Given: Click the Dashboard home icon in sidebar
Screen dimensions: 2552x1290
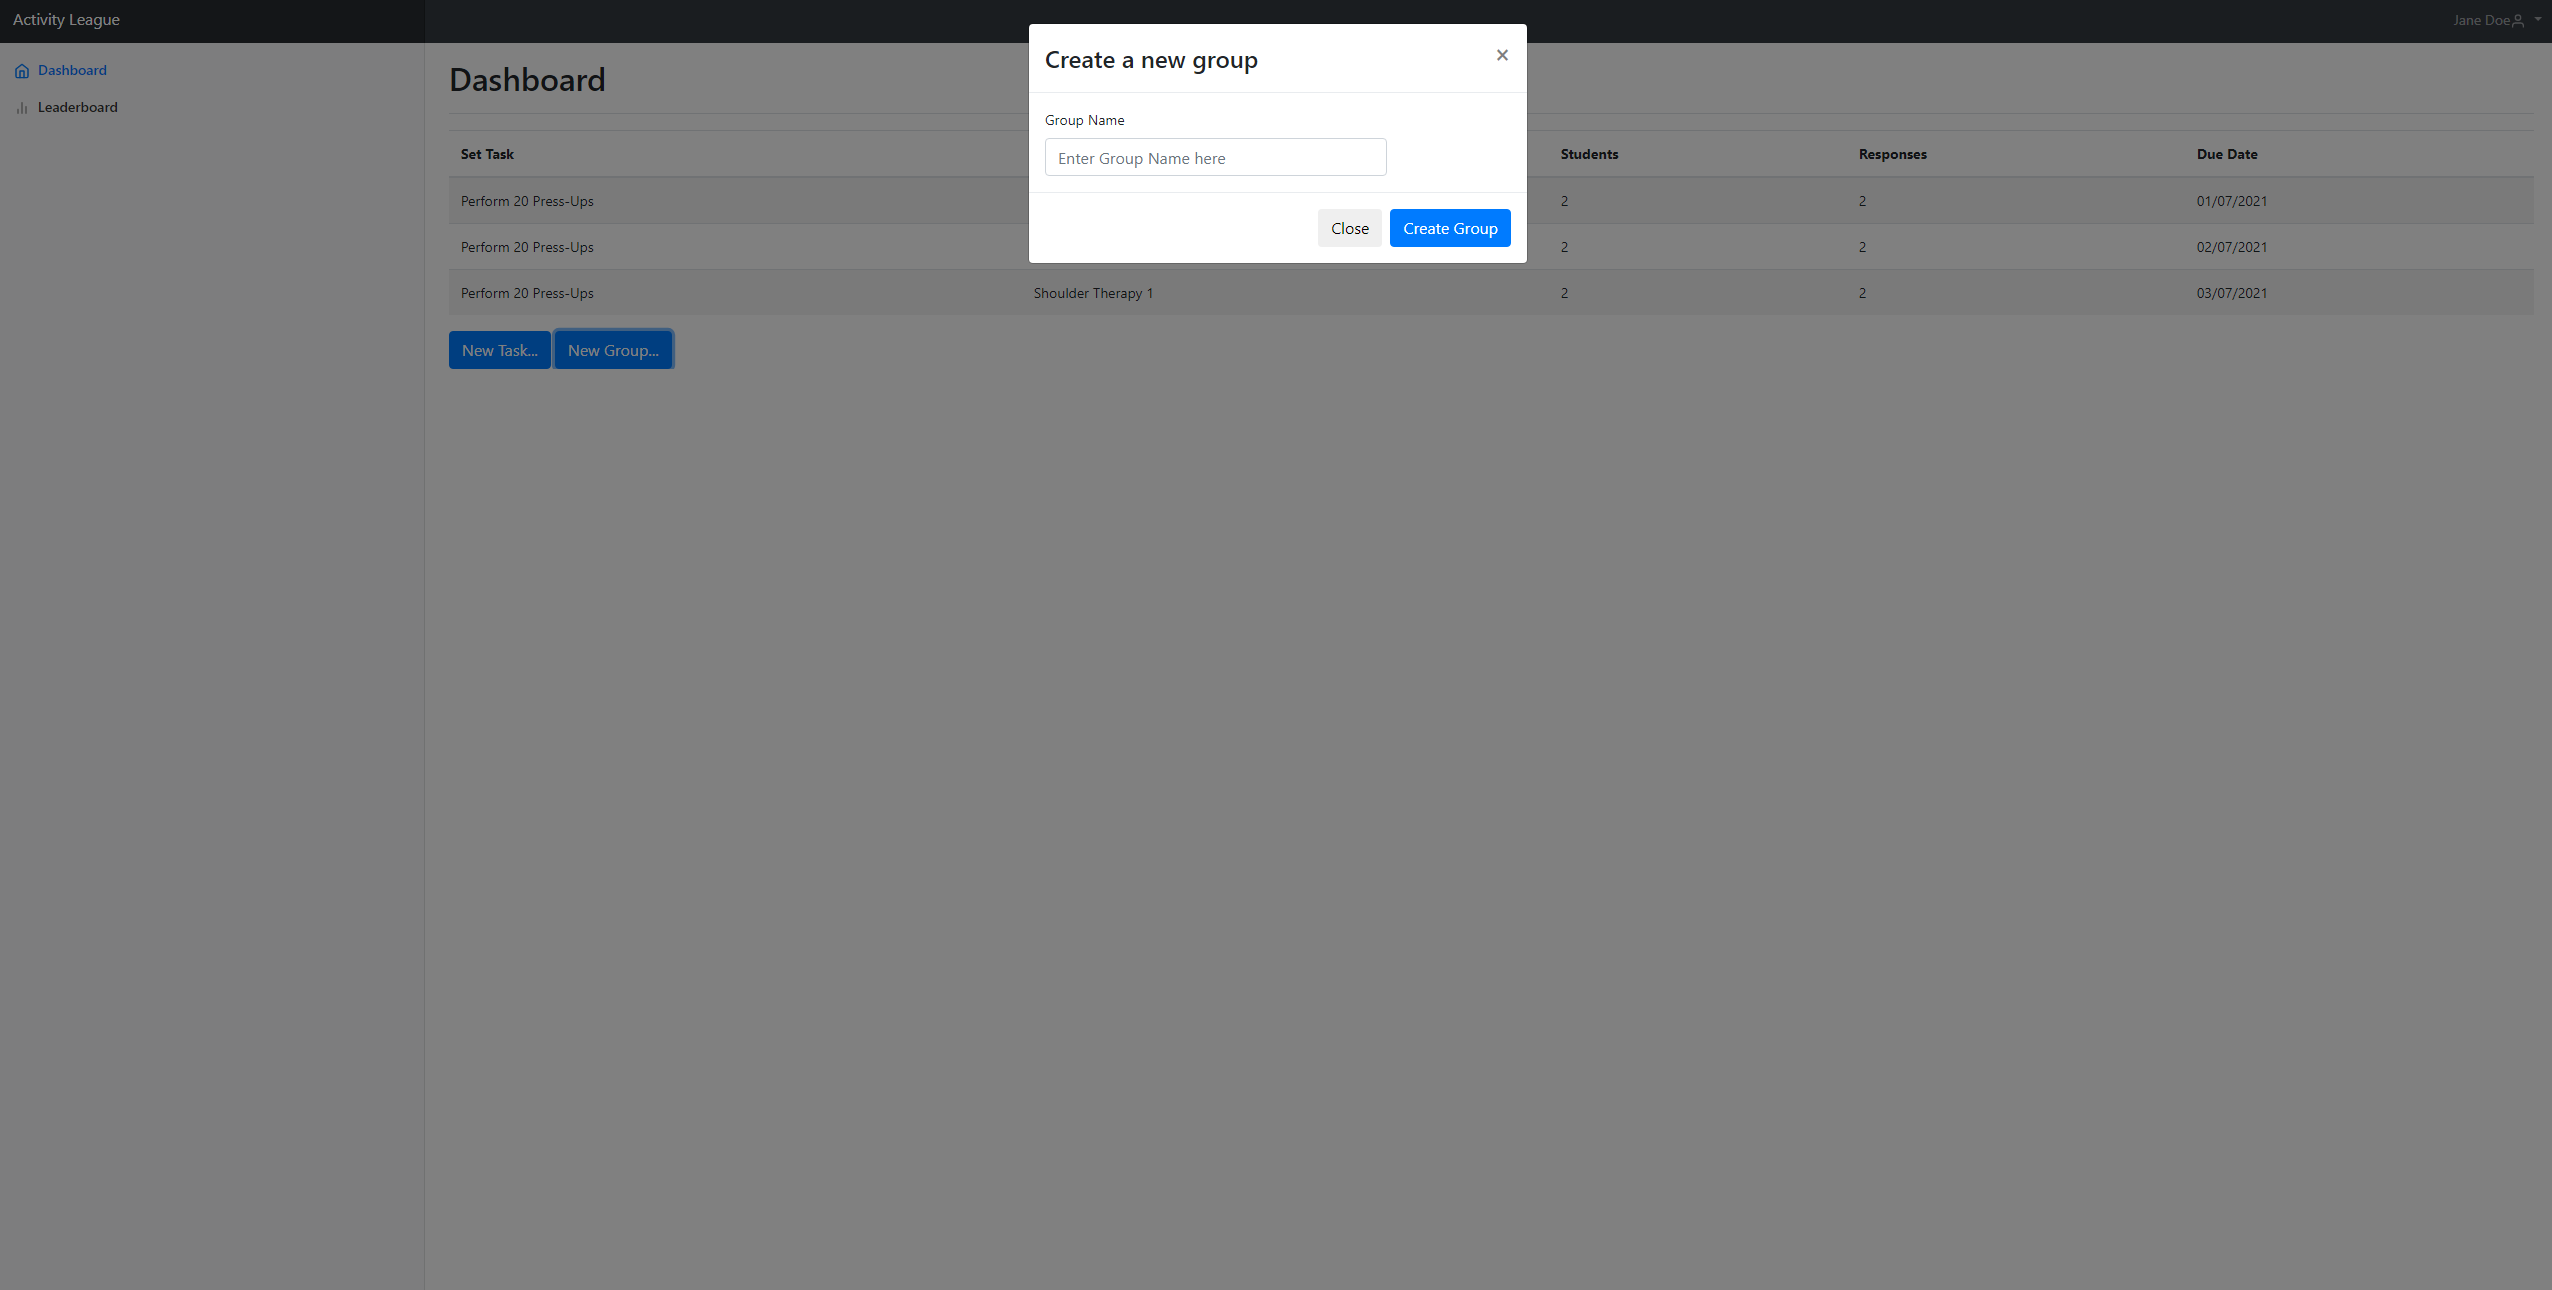Looking at the screenshot, I should coord(22,71).
